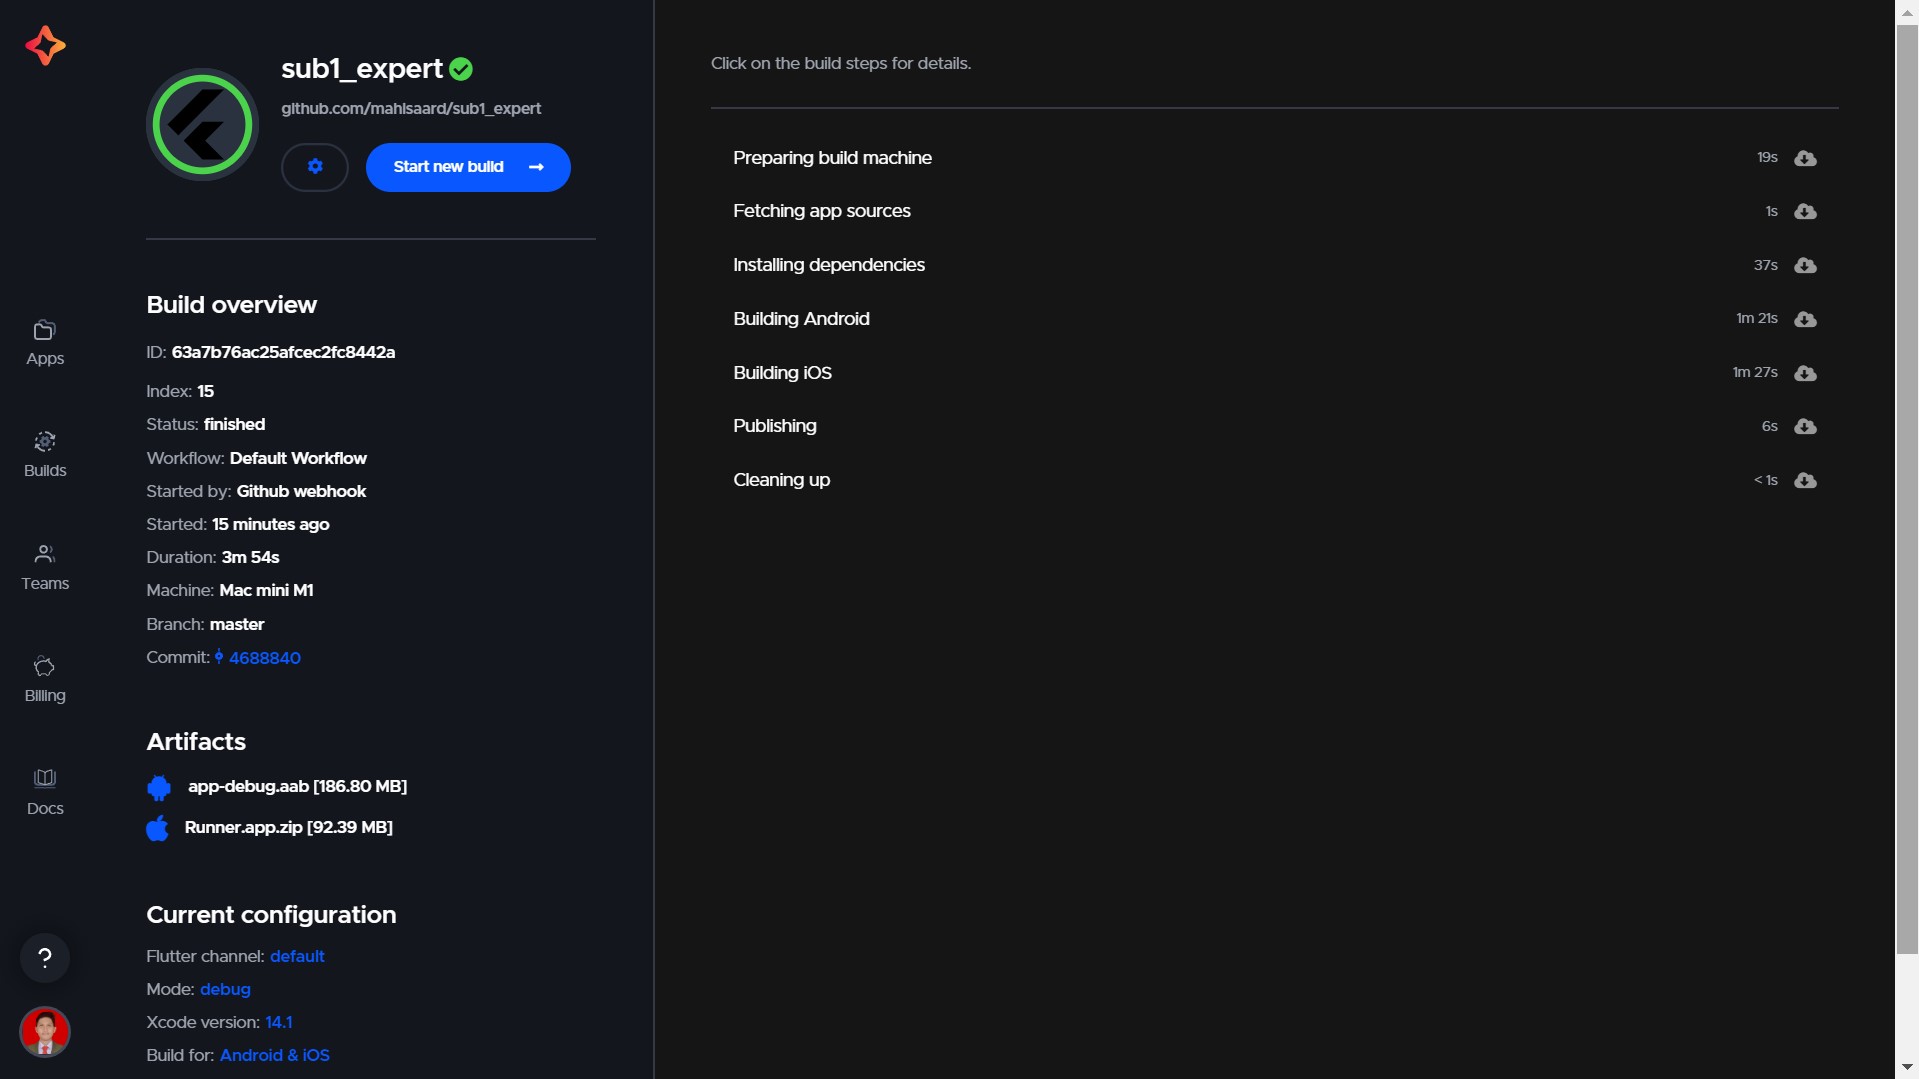Open the Builds section in sidebar

tap(44, 453)
